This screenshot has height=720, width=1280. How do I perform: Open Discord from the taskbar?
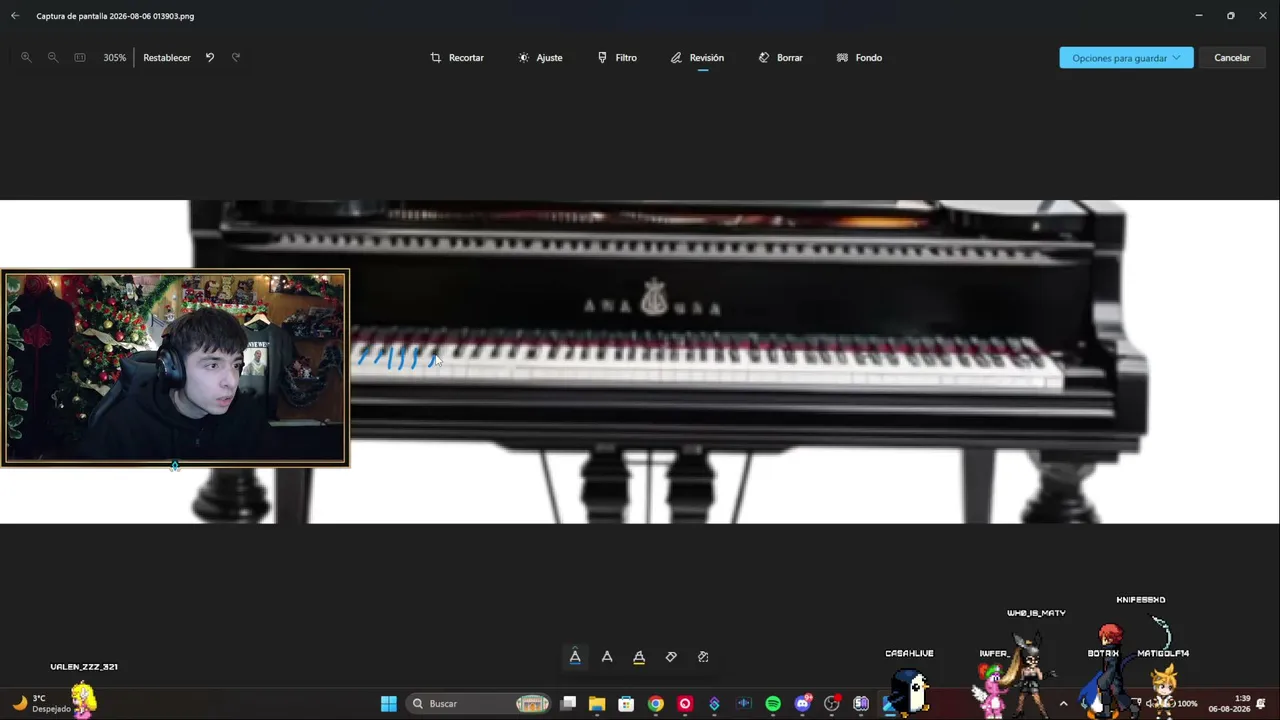click(x=802, y=704)
